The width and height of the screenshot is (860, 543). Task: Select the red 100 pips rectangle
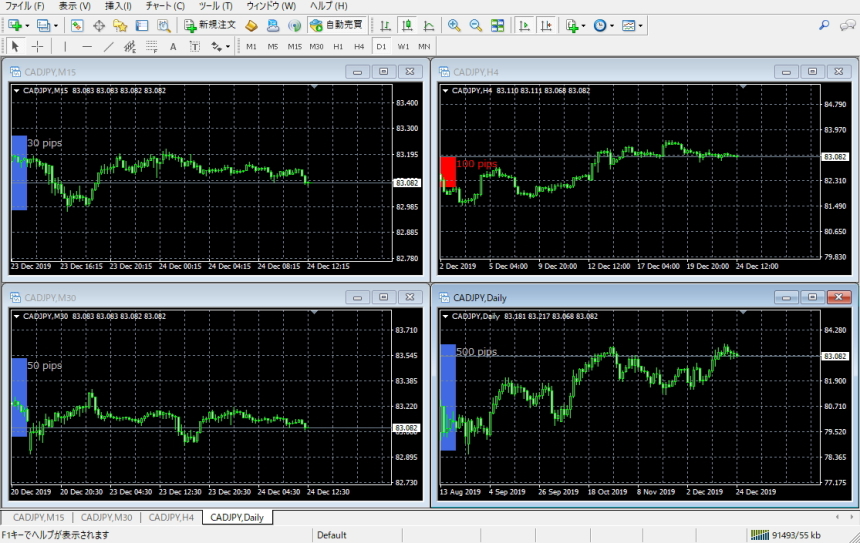449,172
